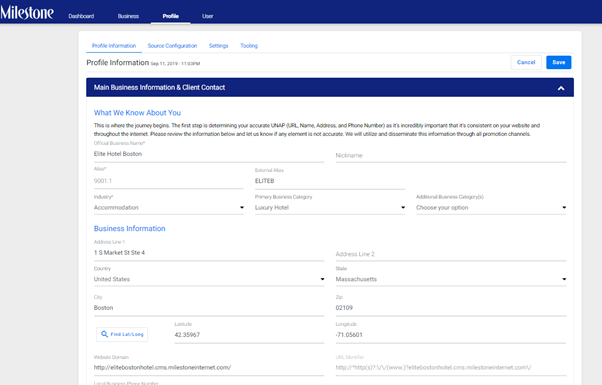
Task: Click the Find Lat/Long button
Action: (122, 334)
